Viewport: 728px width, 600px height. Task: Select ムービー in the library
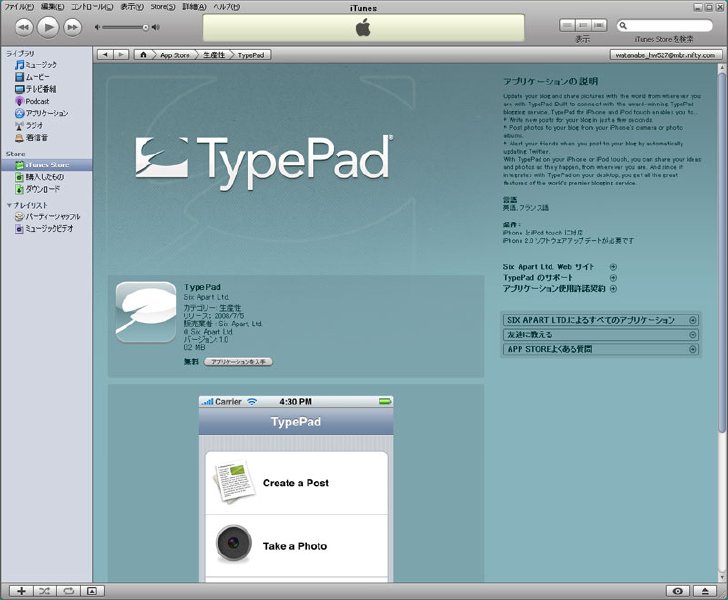point(32,77)
